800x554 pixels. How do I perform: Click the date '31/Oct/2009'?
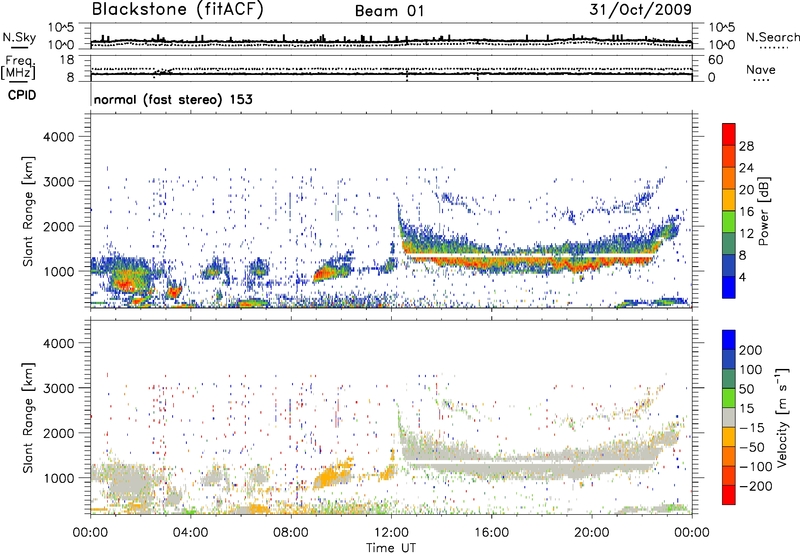click(x=640, y=9)
